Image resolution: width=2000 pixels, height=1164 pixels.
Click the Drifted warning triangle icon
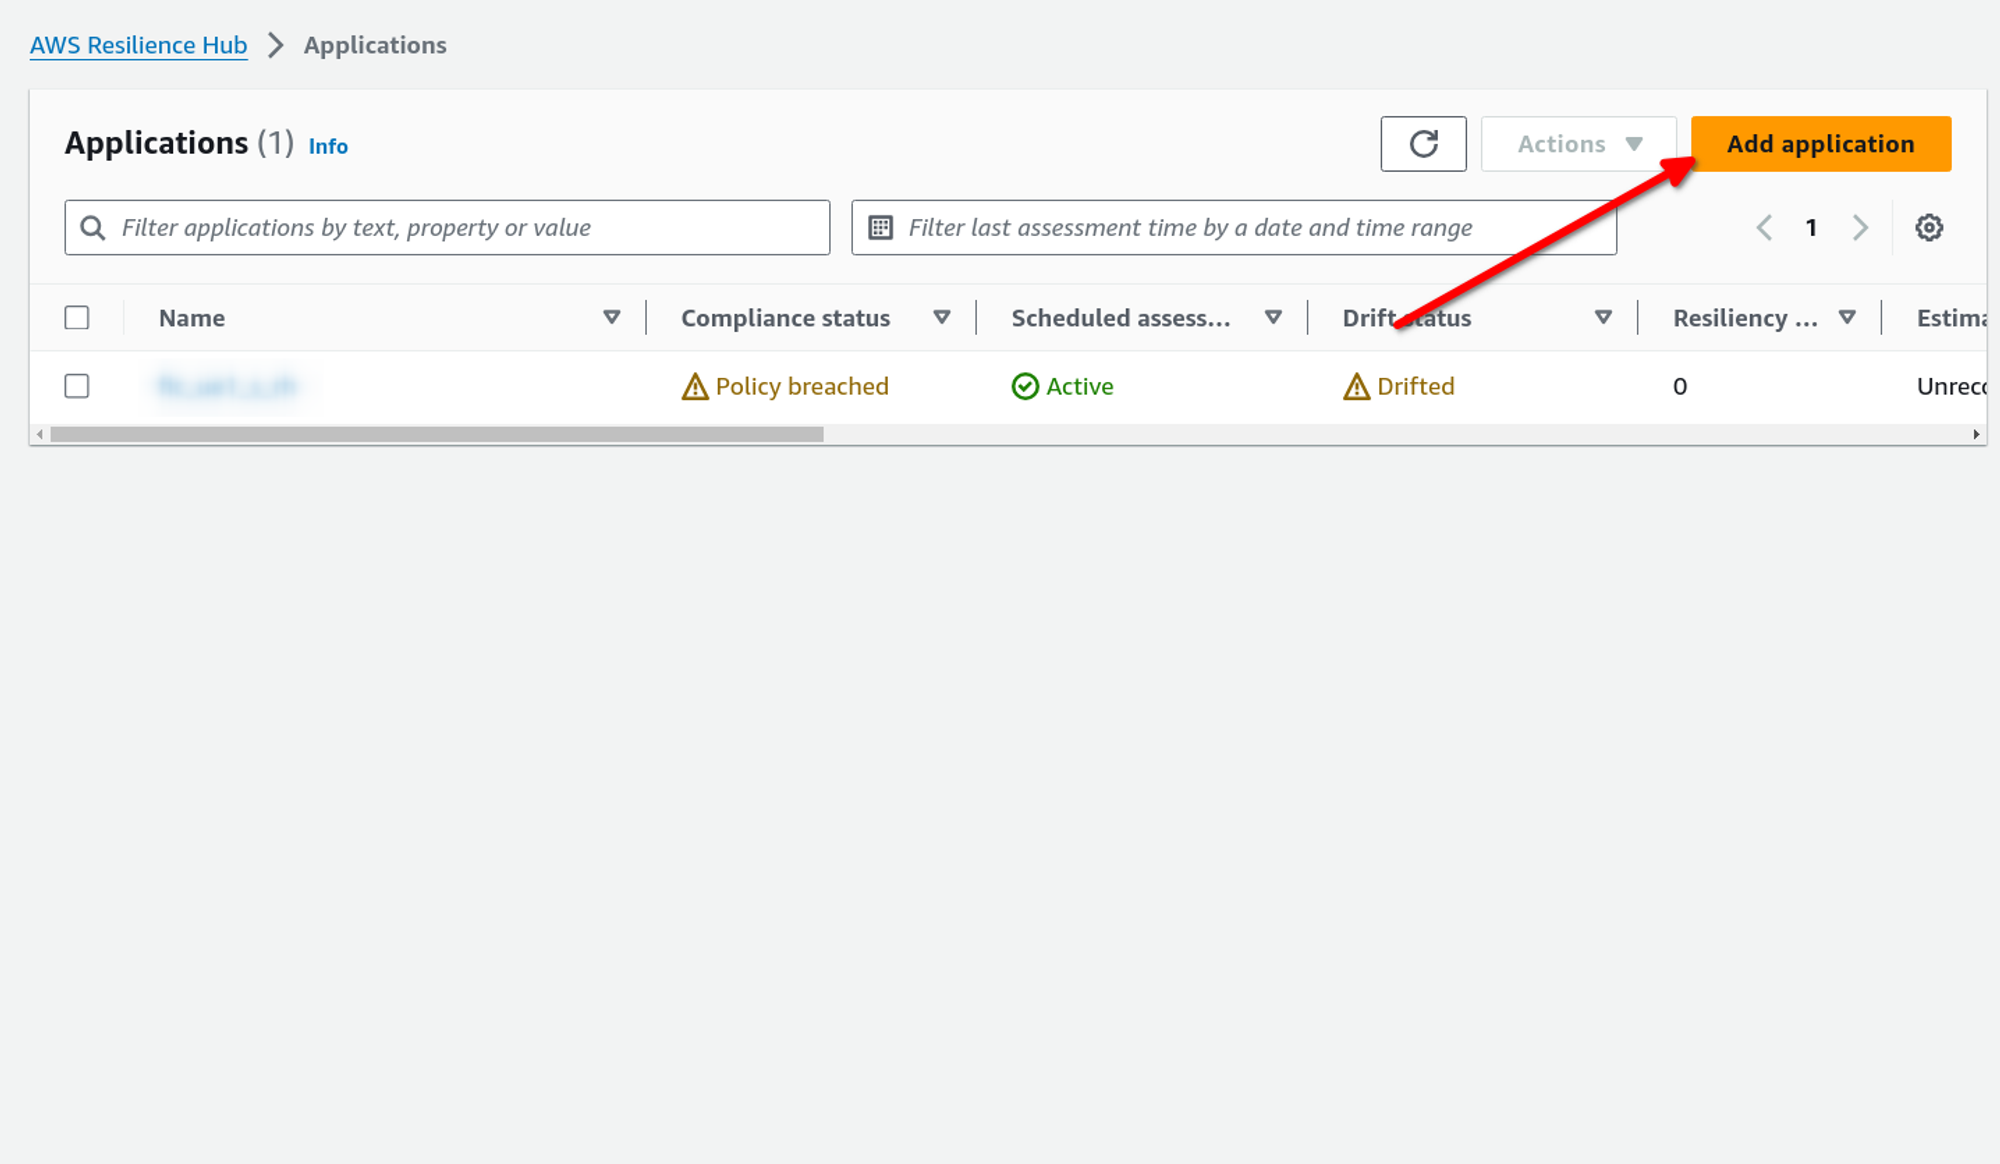point(1356,387)
